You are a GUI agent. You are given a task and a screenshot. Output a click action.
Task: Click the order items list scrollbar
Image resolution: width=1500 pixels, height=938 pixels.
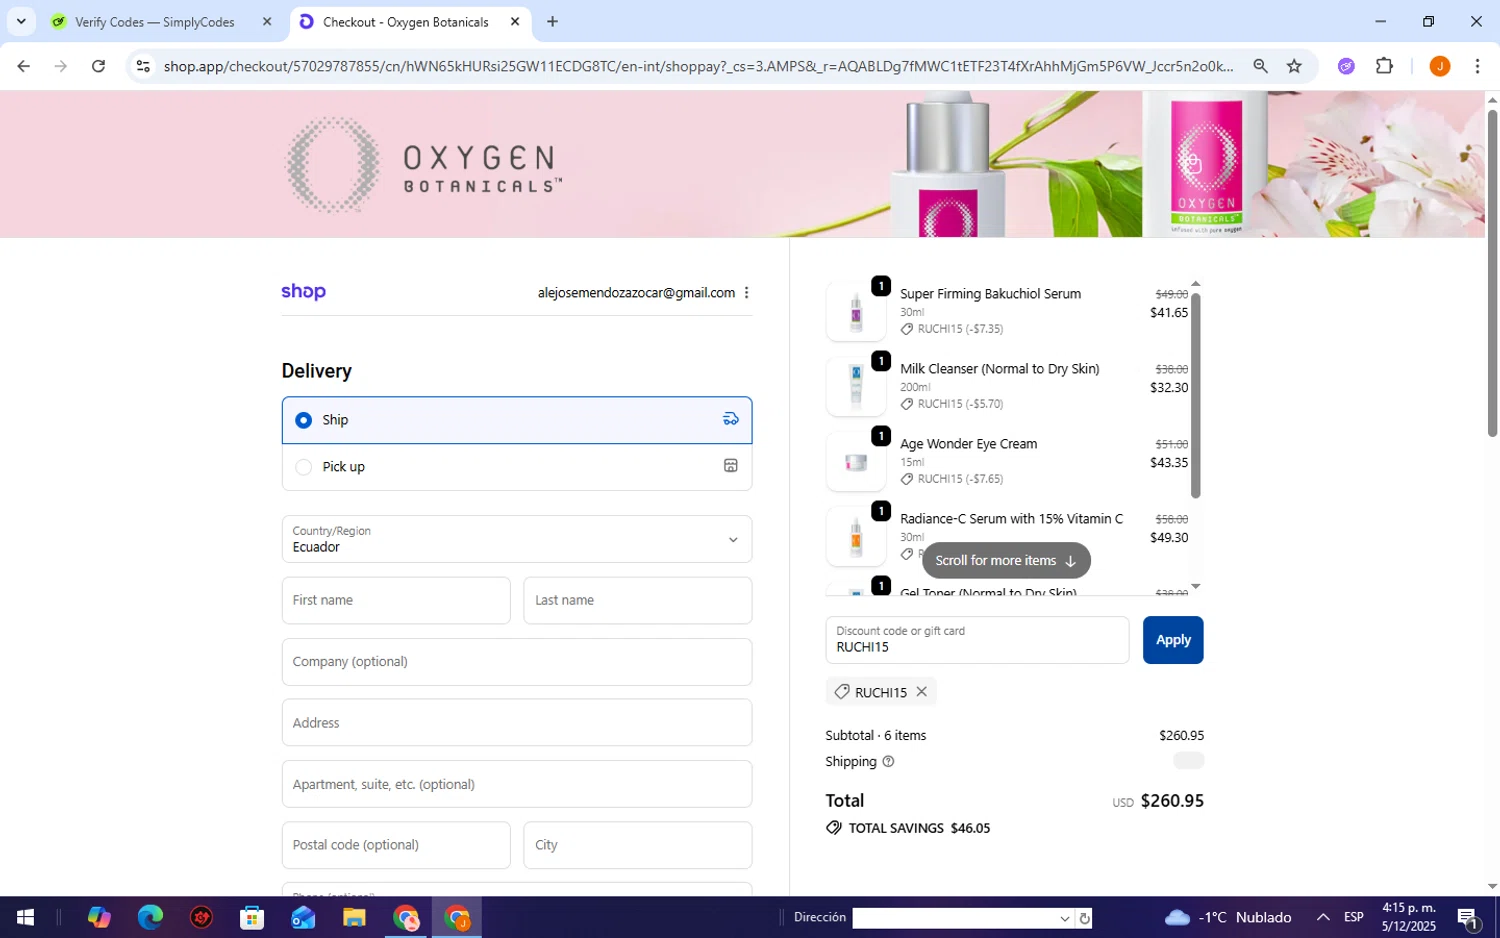pyautogui.click(x=1195, y=395)
